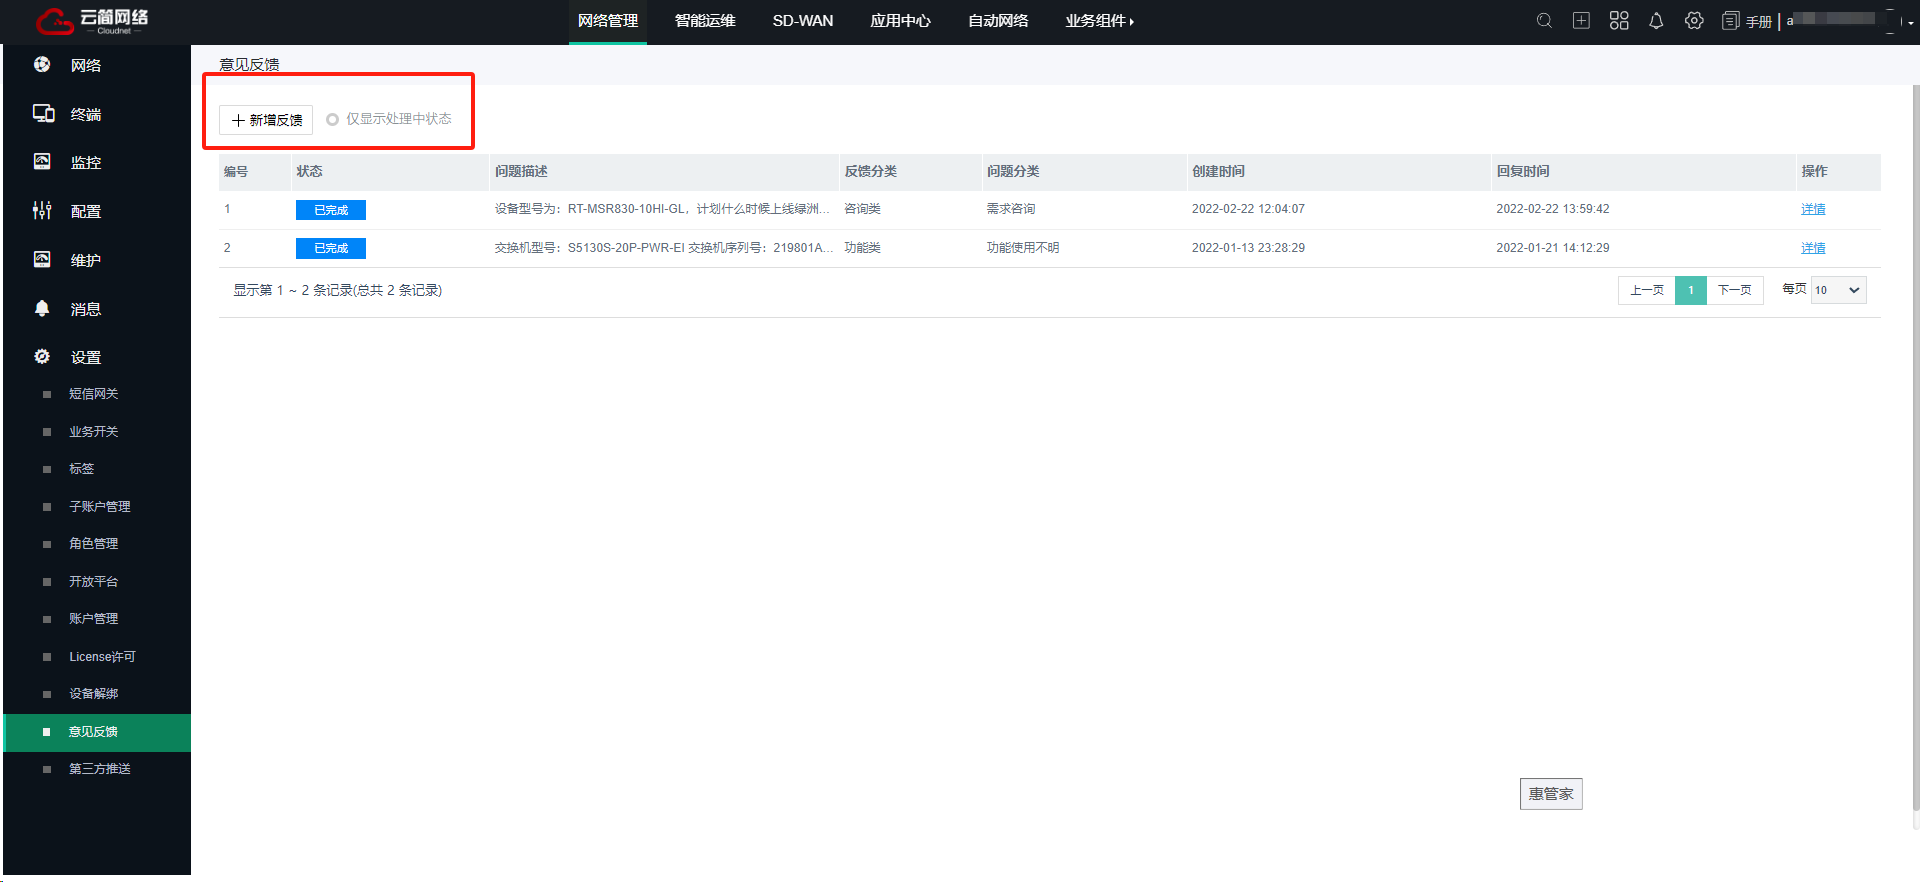Viewport: 1920px width, 882px height.
Task: Click the 消息 bell sidebar icon
Action: pos(42,309)
